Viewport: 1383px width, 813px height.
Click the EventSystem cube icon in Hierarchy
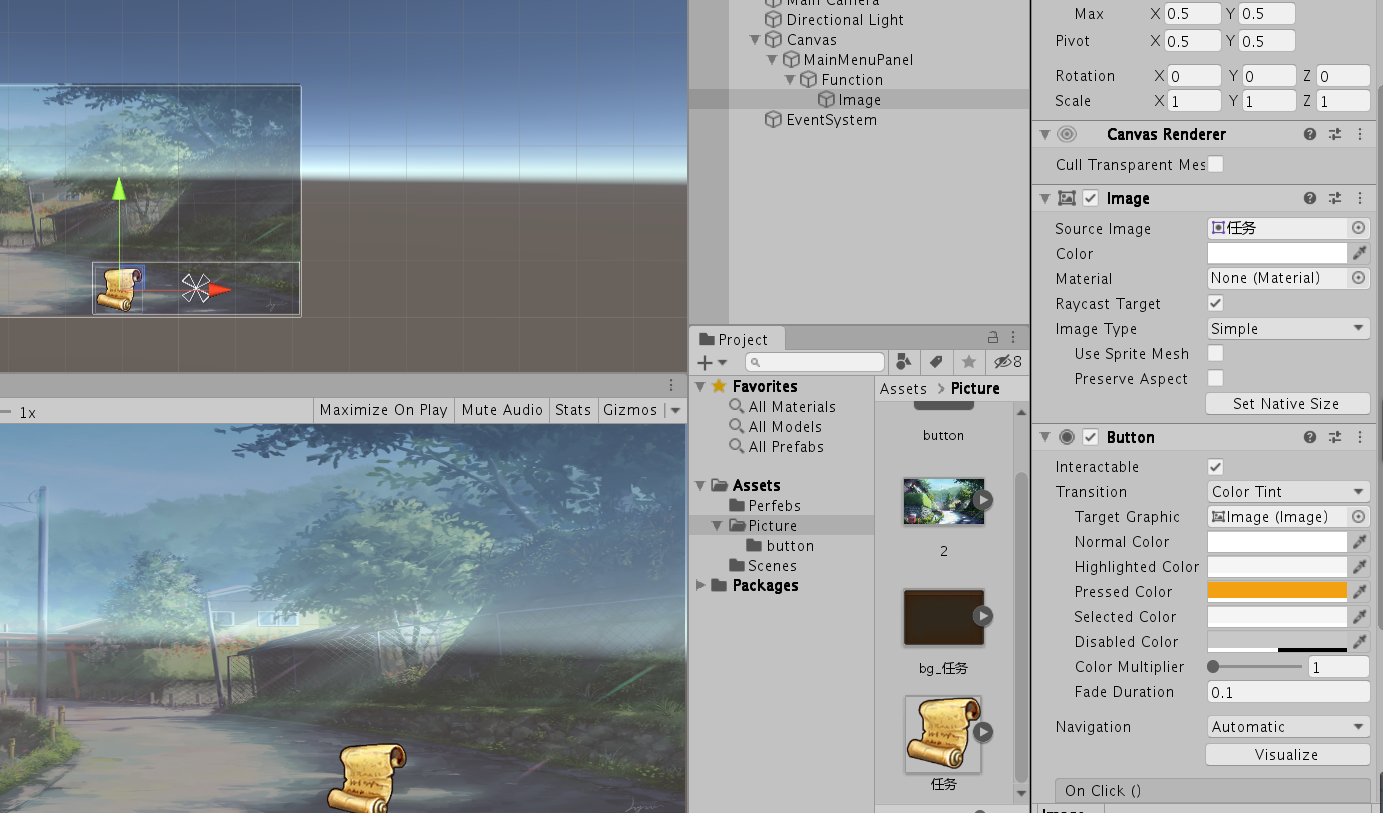(x=773, y=120)
